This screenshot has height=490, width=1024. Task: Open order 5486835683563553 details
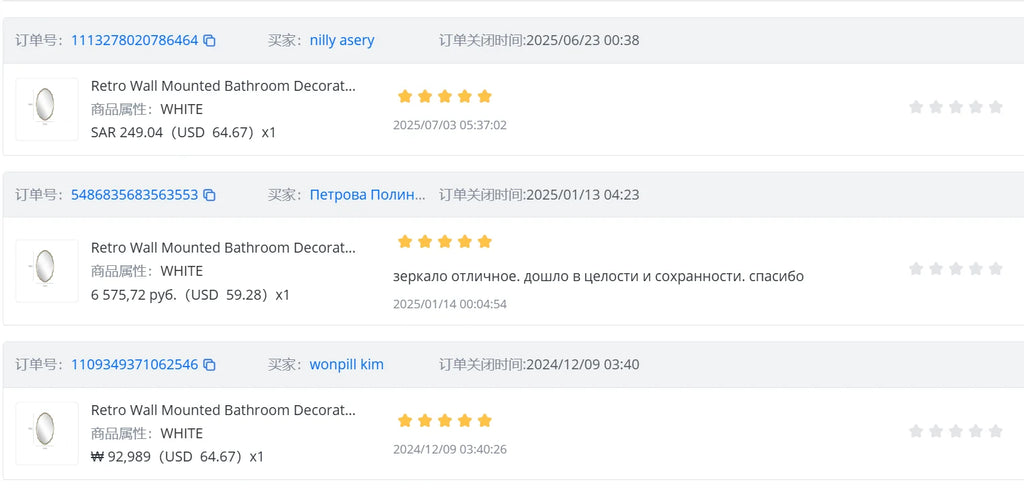[135, 195]
